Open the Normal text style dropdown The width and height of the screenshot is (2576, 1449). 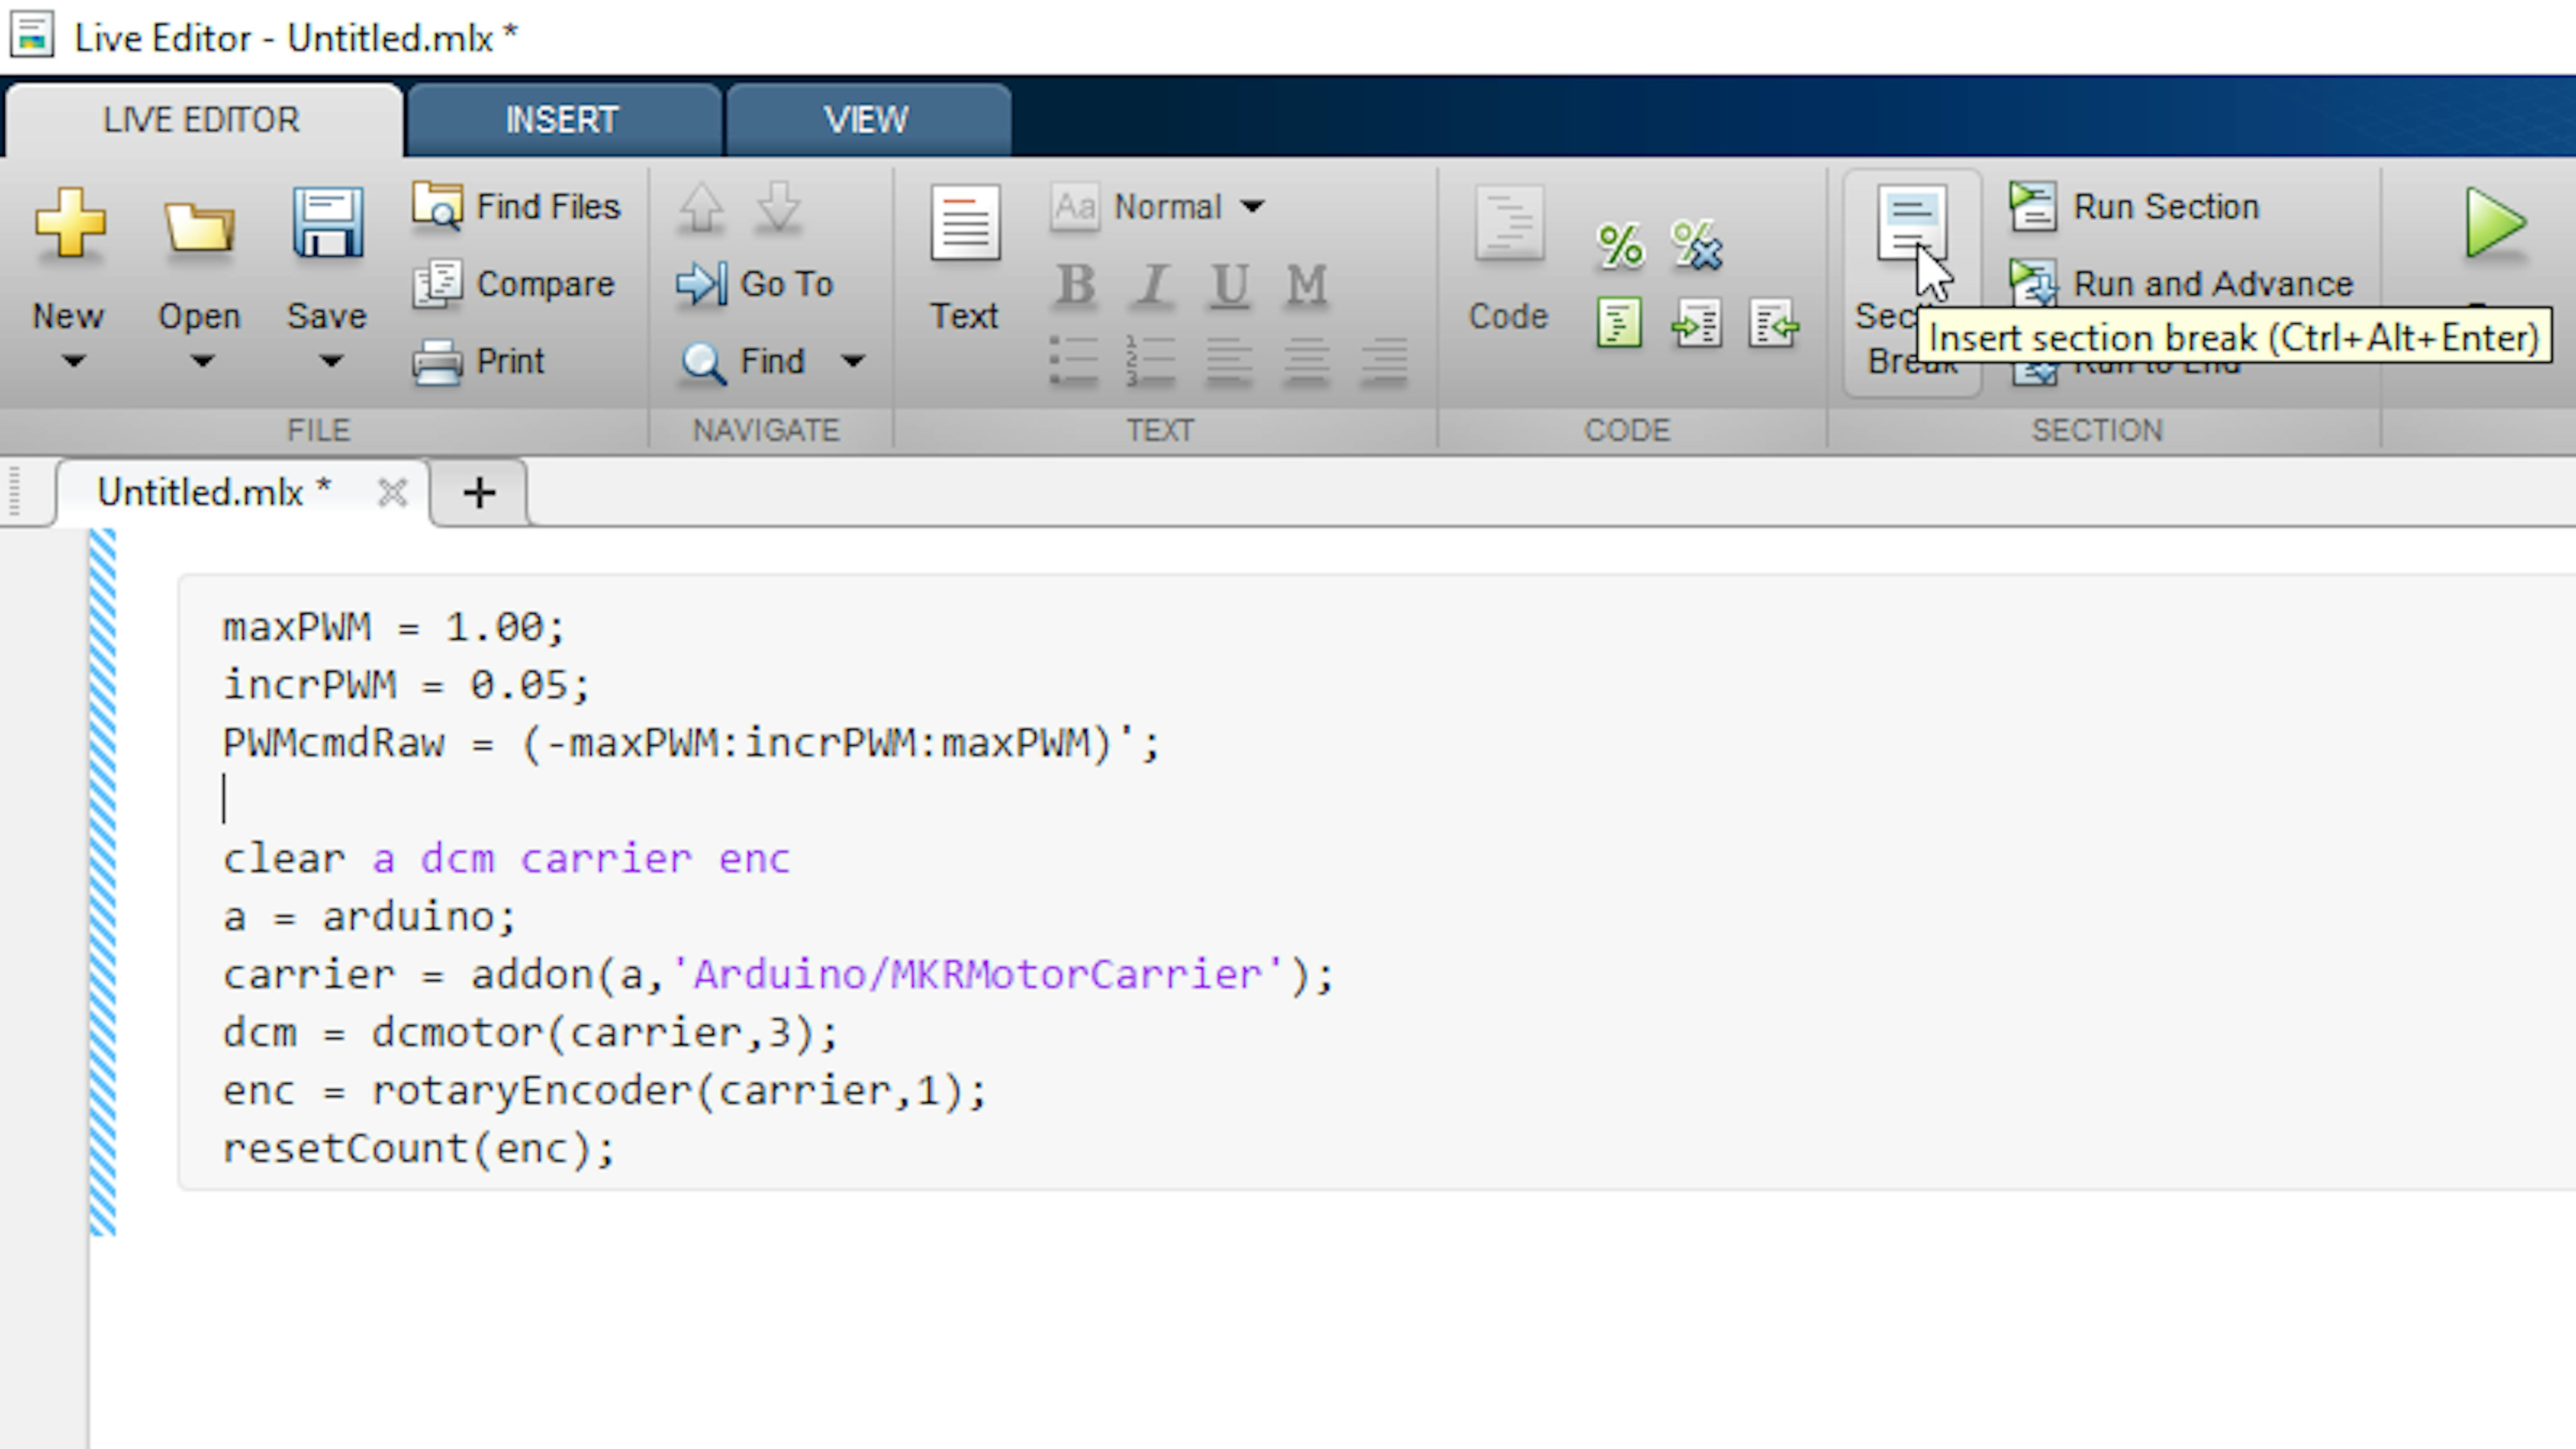coord(1158,207)
